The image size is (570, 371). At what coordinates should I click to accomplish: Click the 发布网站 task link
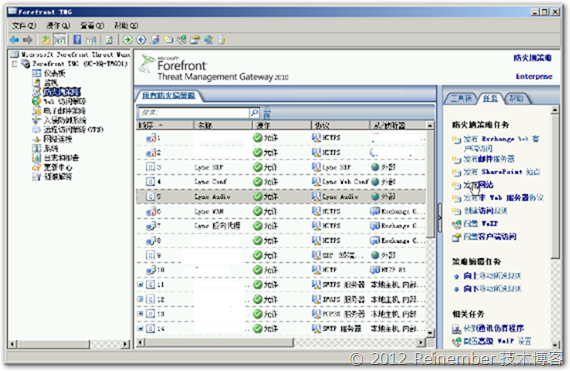tap(478, 185)
